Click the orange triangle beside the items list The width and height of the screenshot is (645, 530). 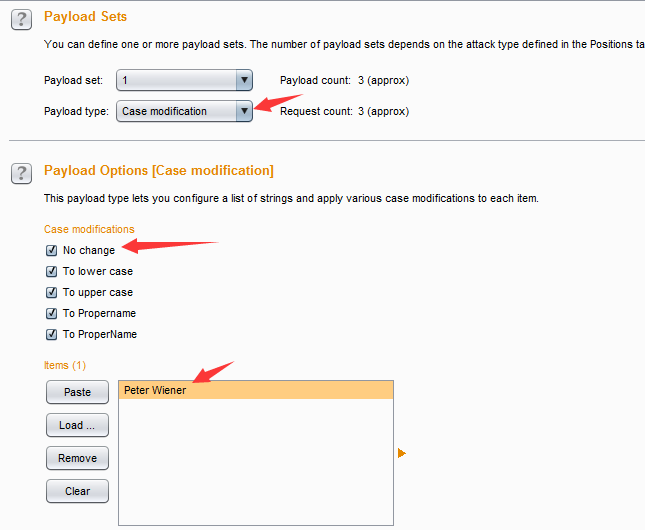[402, 453]
